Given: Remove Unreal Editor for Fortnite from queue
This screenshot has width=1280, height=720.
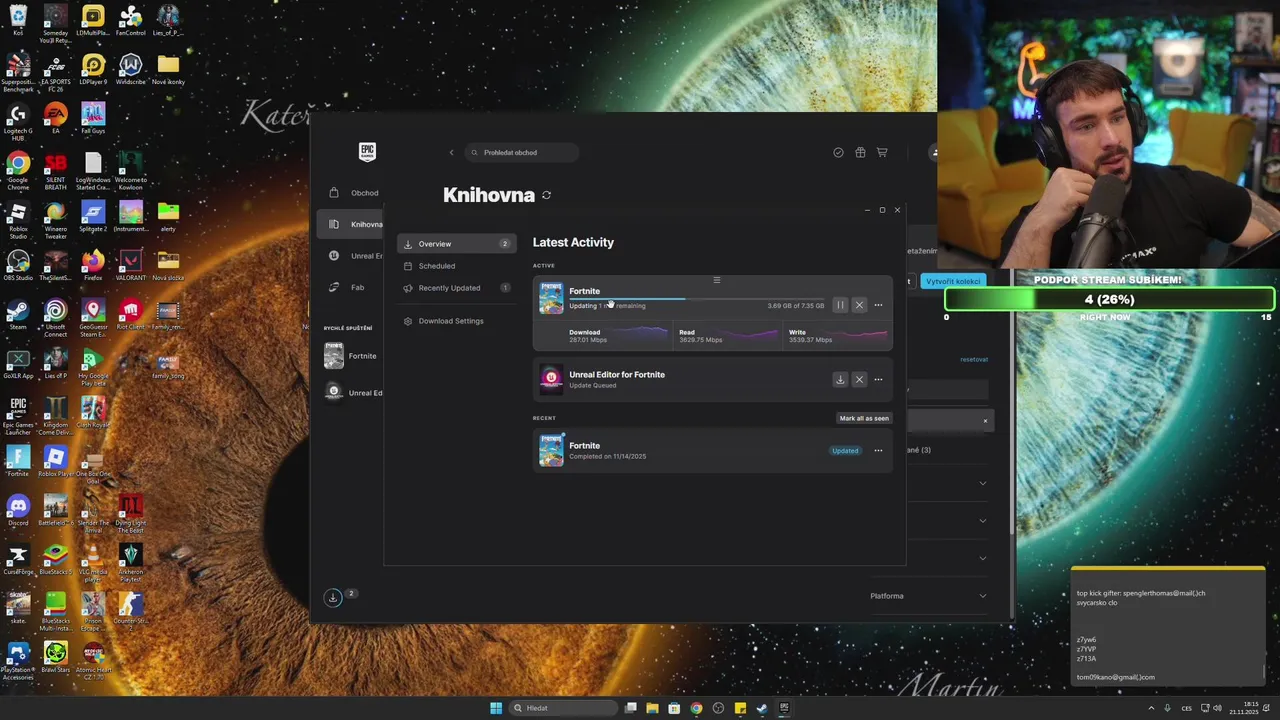Looking at the screenshot, I should coord(859,379).
